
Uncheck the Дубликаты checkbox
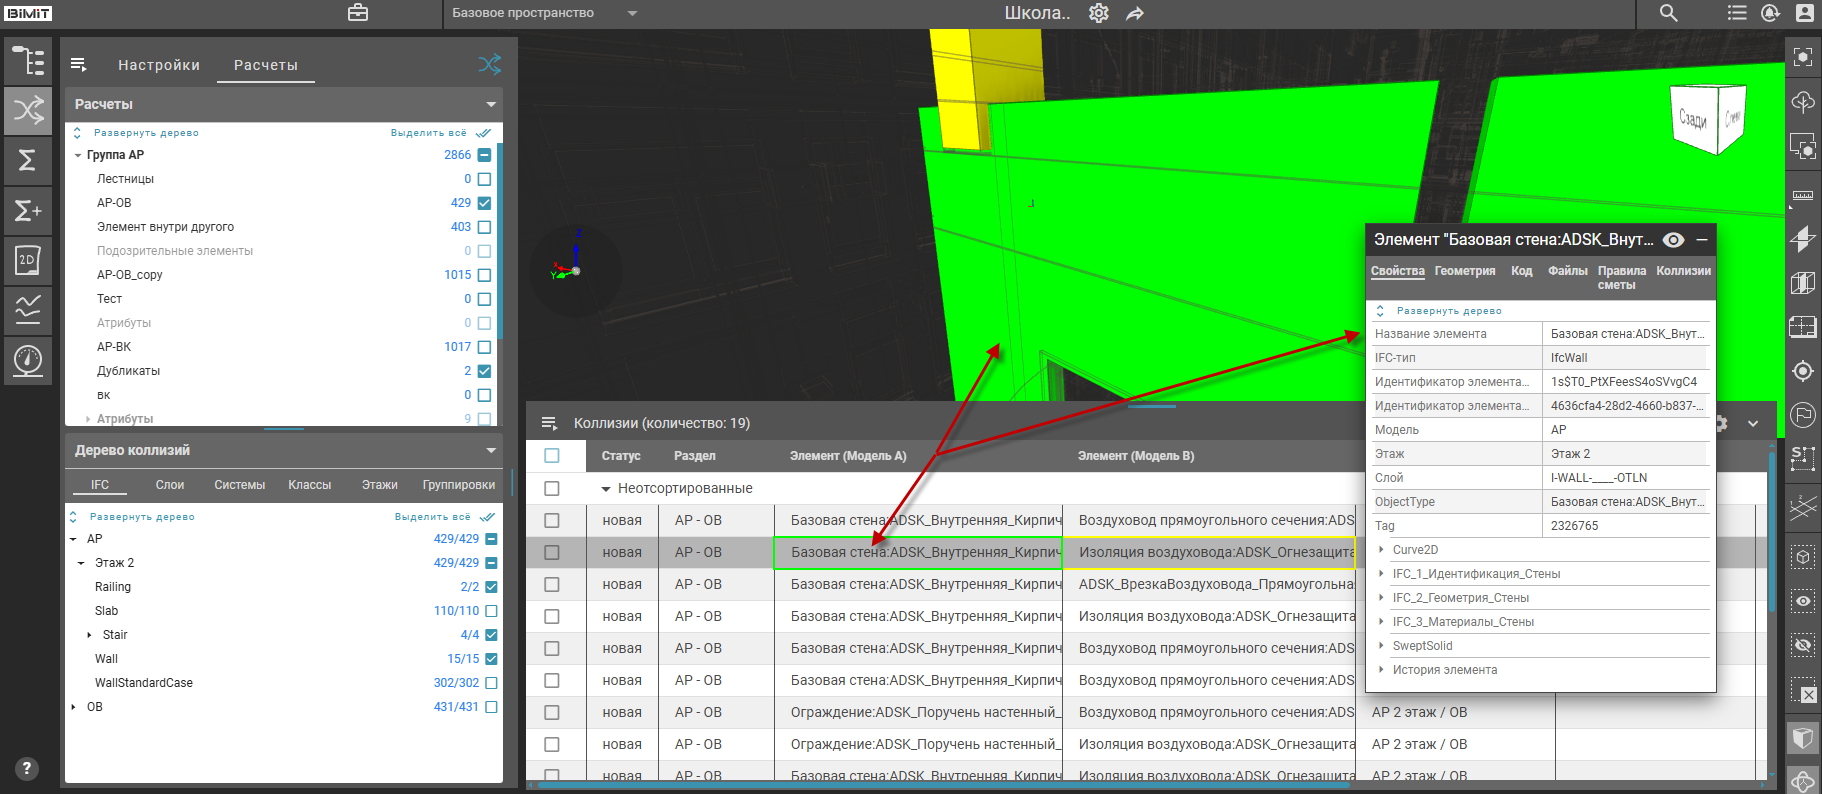[x=484, y=371]
